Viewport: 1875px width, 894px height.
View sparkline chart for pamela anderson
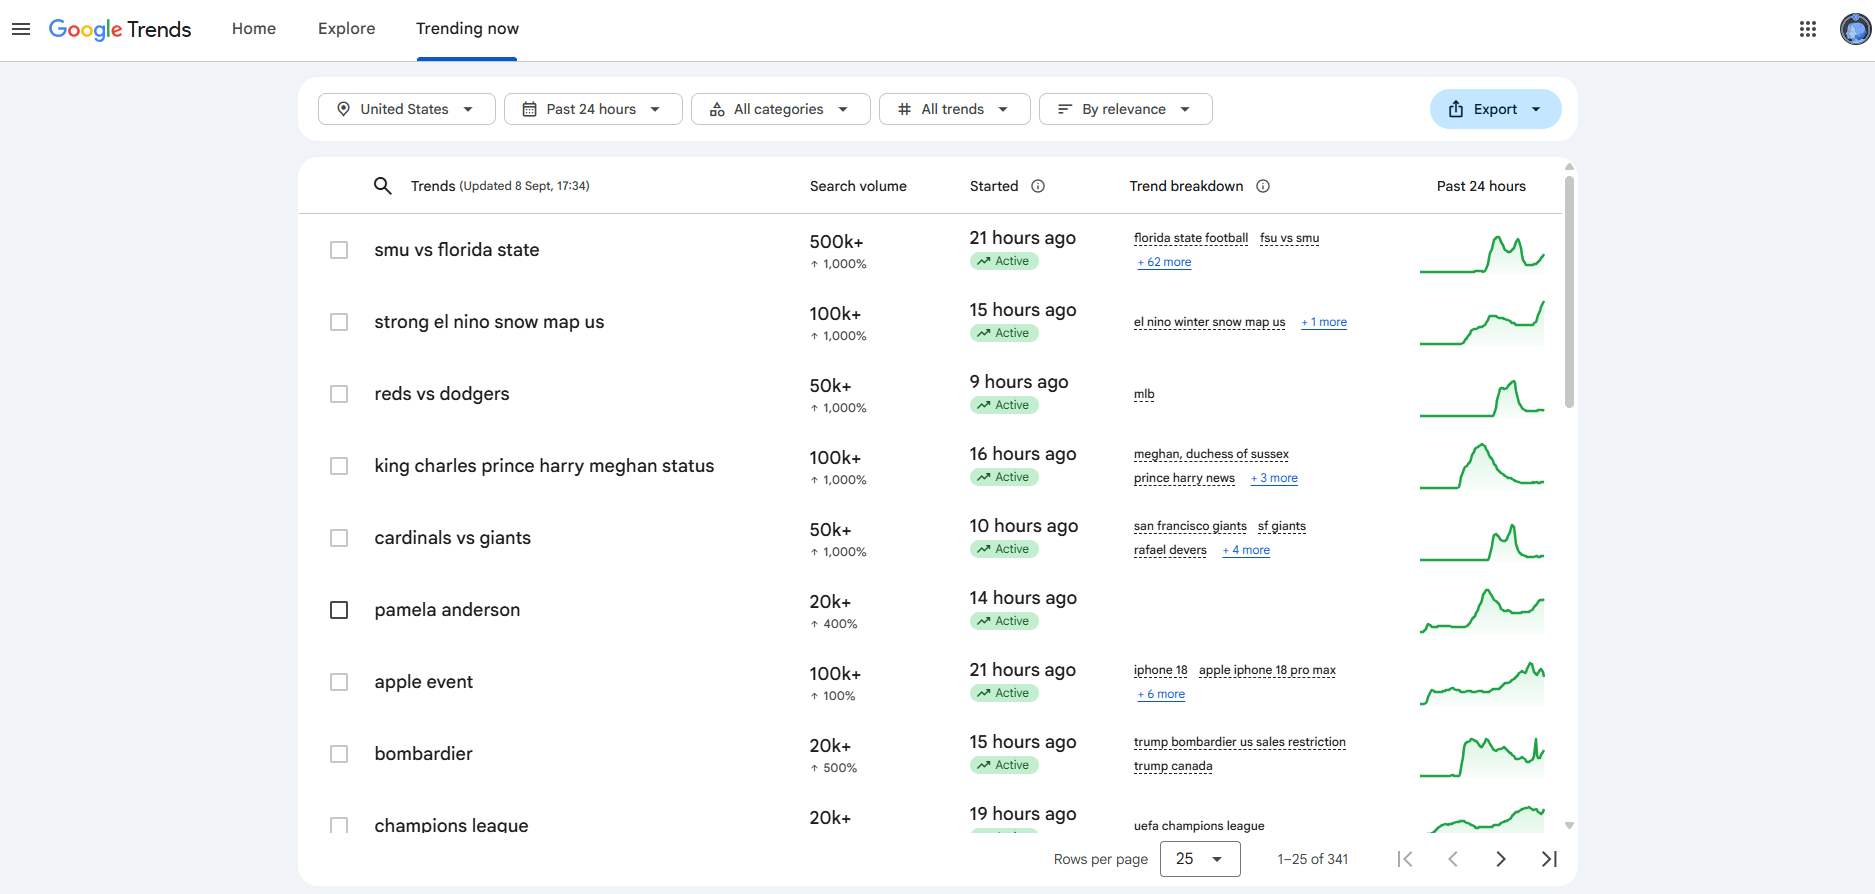pyautogui.click(x=1482, y=611)
